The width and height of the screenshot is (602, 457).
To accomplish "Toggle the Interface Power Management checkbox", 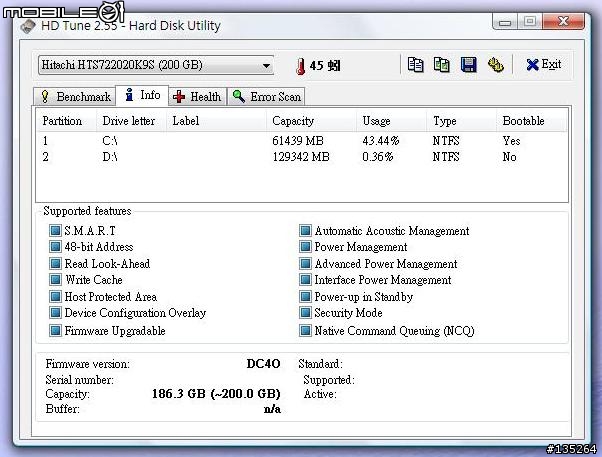I will [305, 280].
